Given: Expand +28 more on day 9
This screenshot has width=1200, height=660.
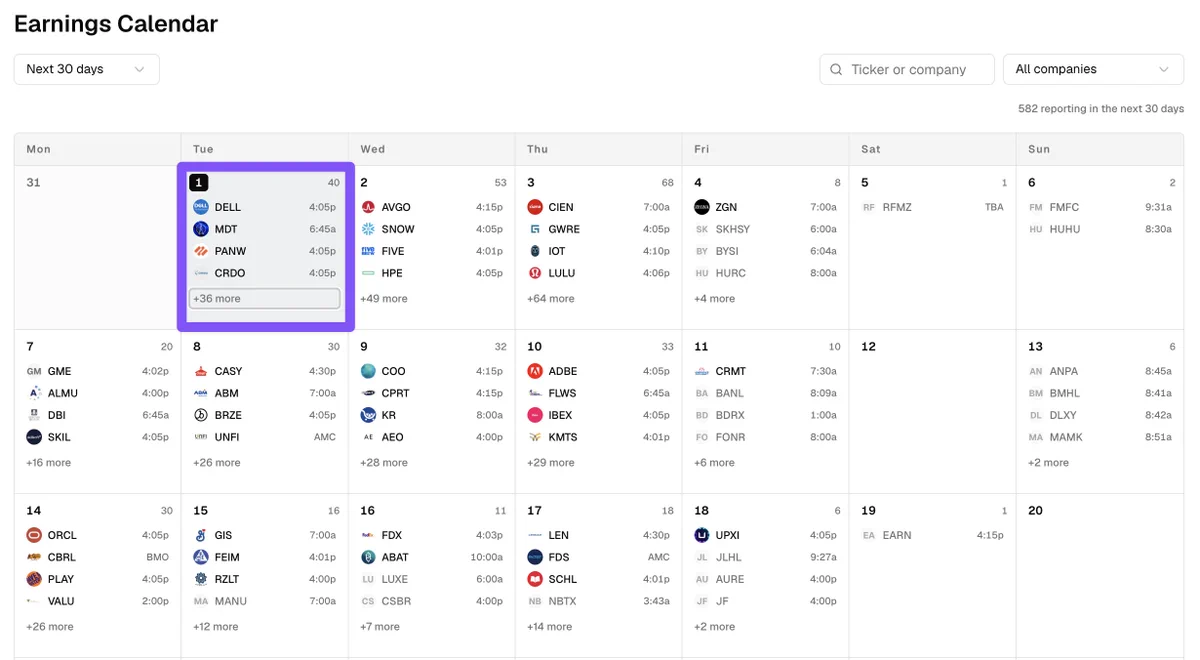Looking at the screenshot, I should 384,463.
